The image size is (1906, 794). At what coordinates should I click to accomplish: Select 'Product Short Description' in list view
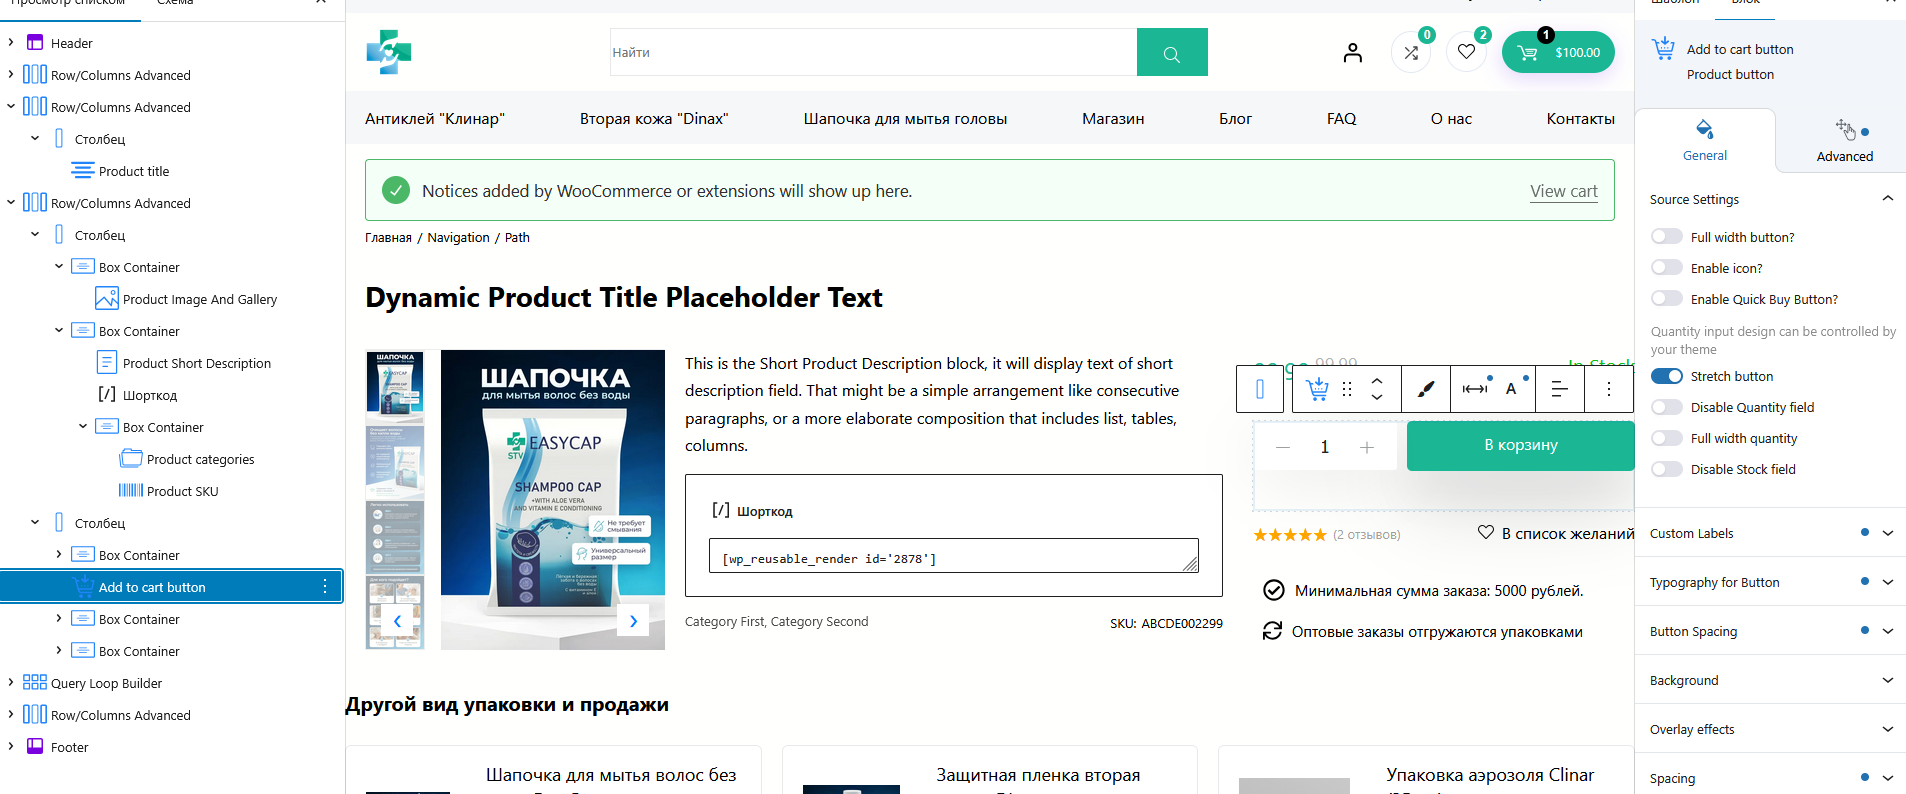pyautogui.click(x=197, y=363)
